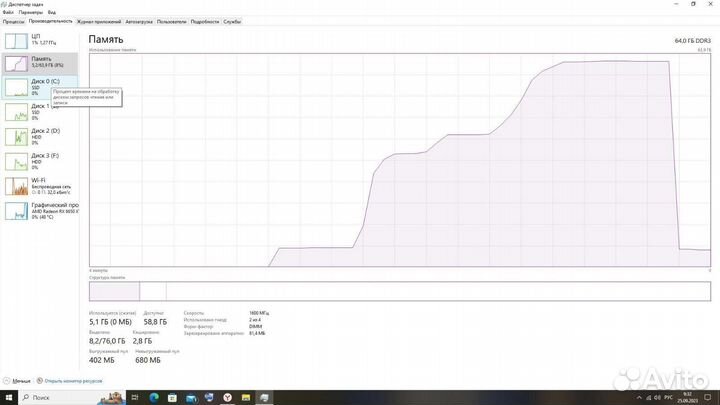Open the Вид menu
Image resolution: width=720 pixels, height=405 pixels.
coord(49,12)
